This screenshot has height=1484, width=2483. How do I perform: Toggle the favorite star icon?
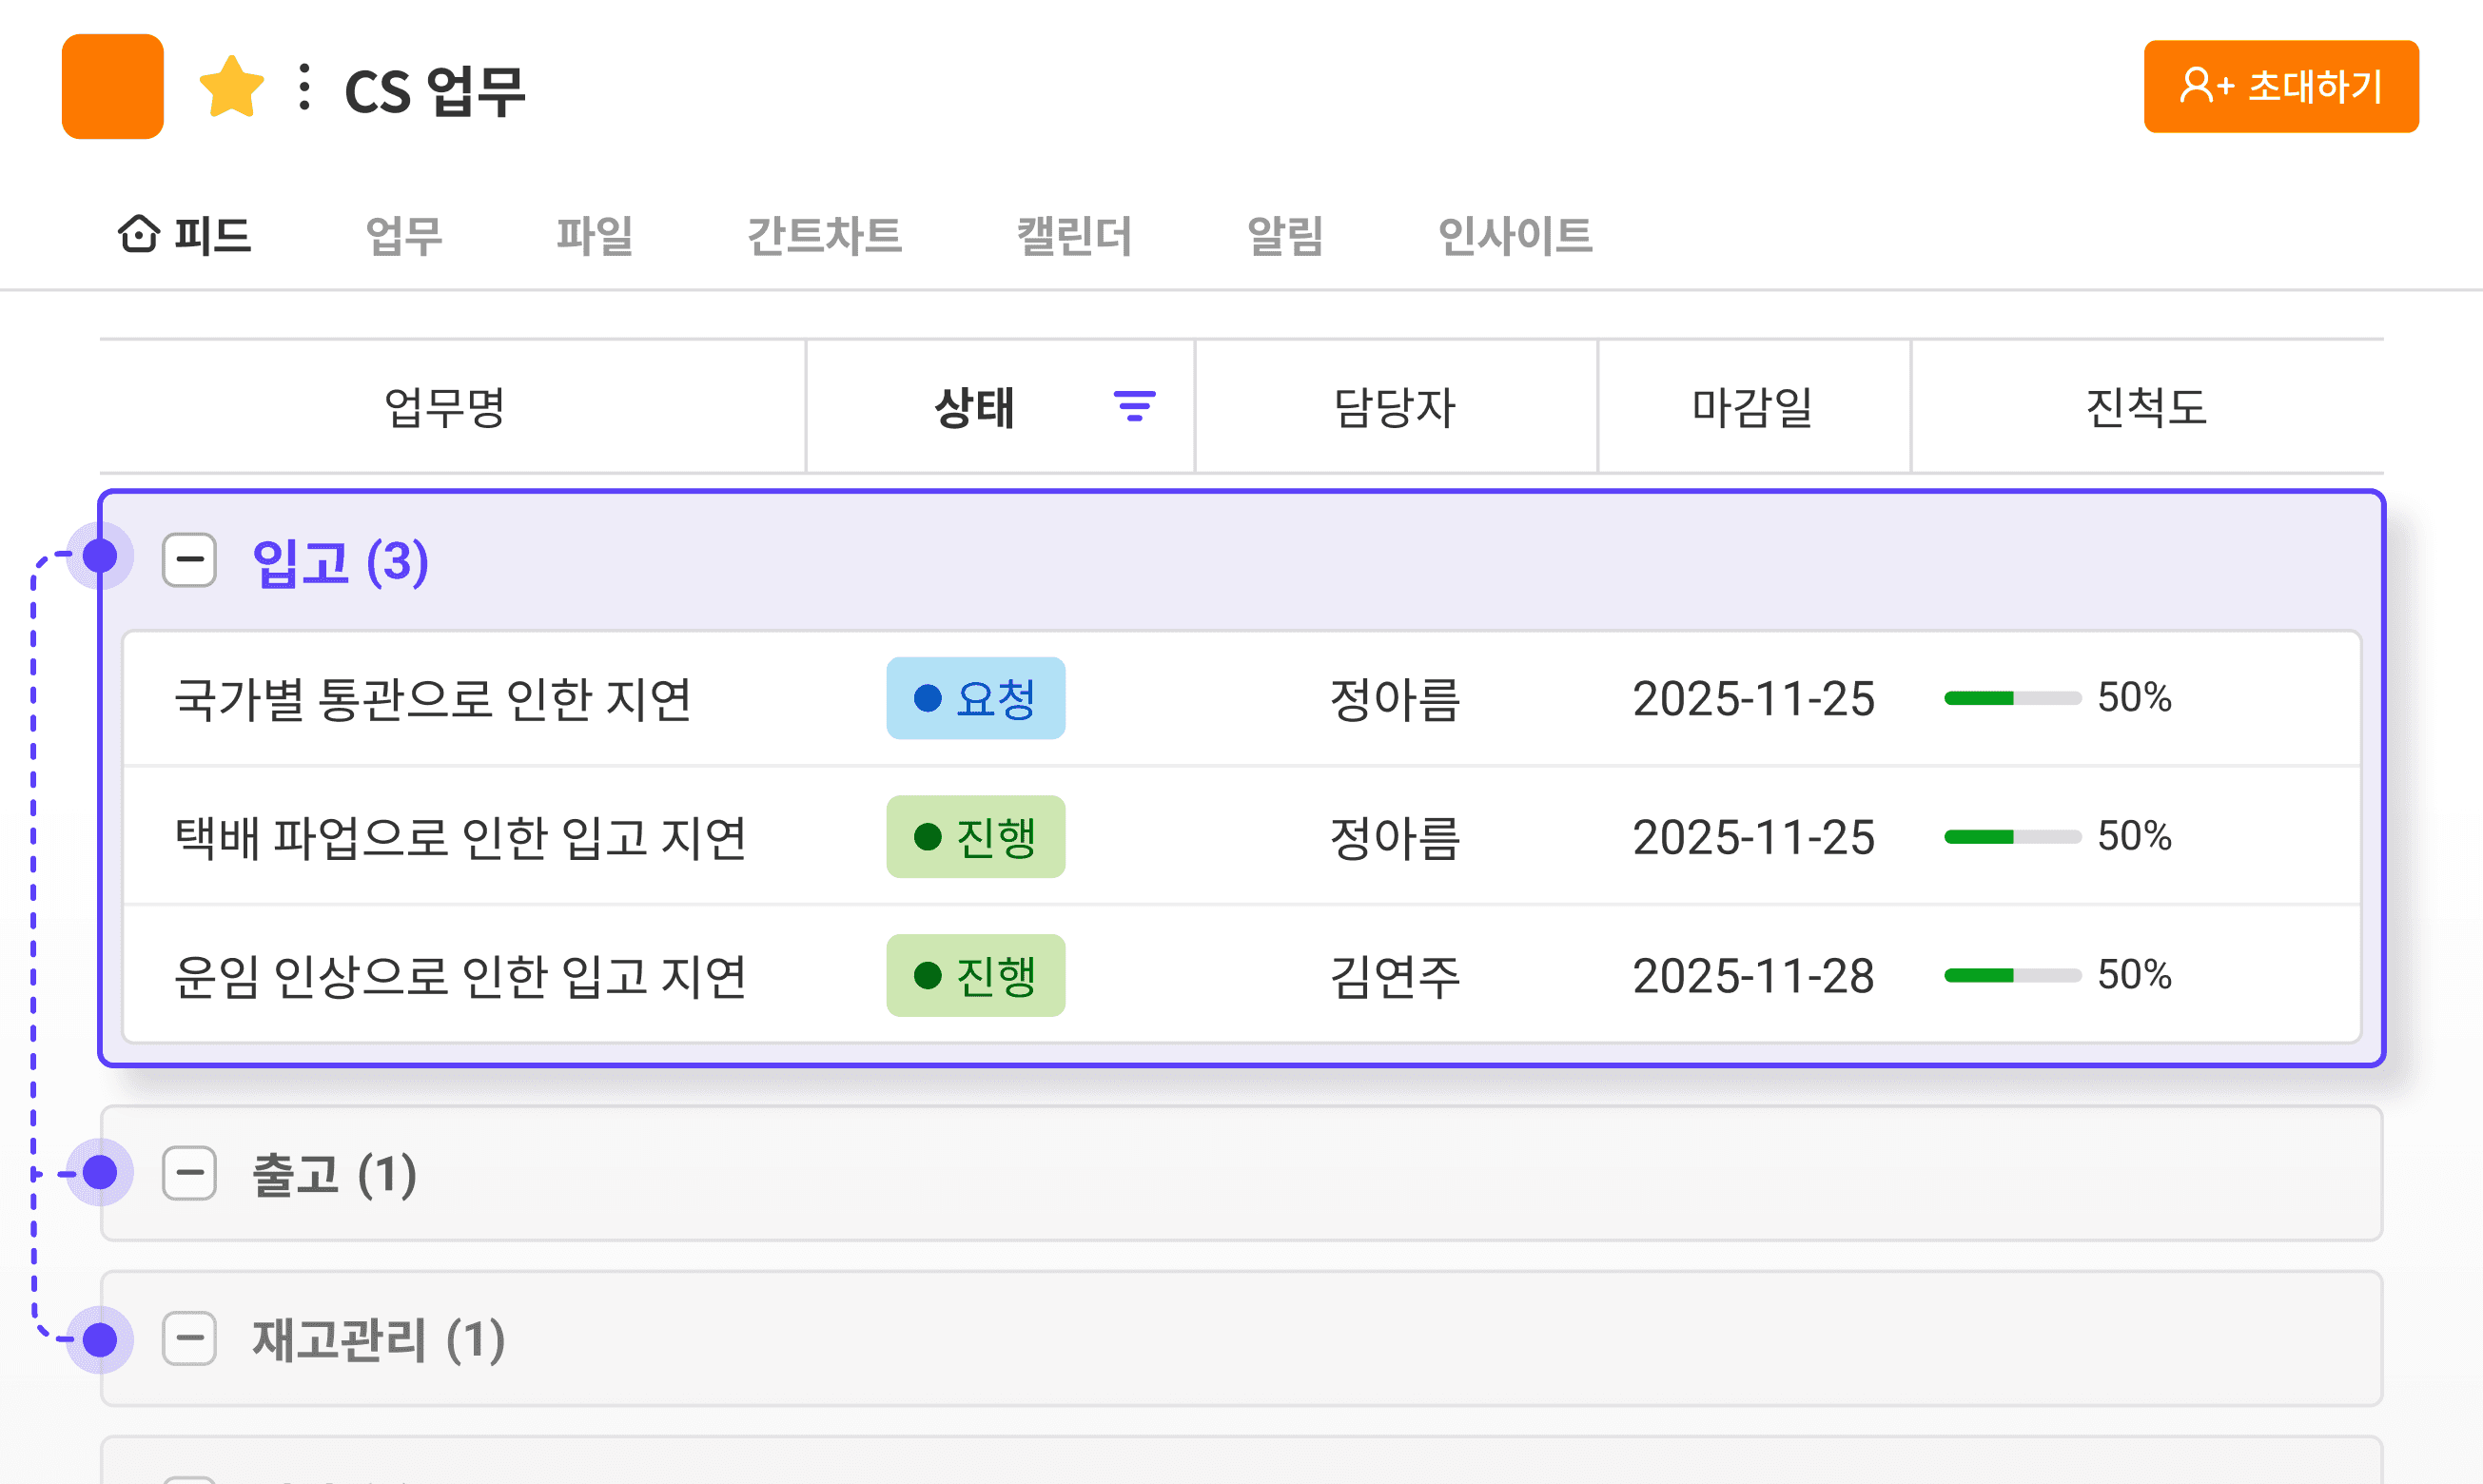tap(231, 88)
